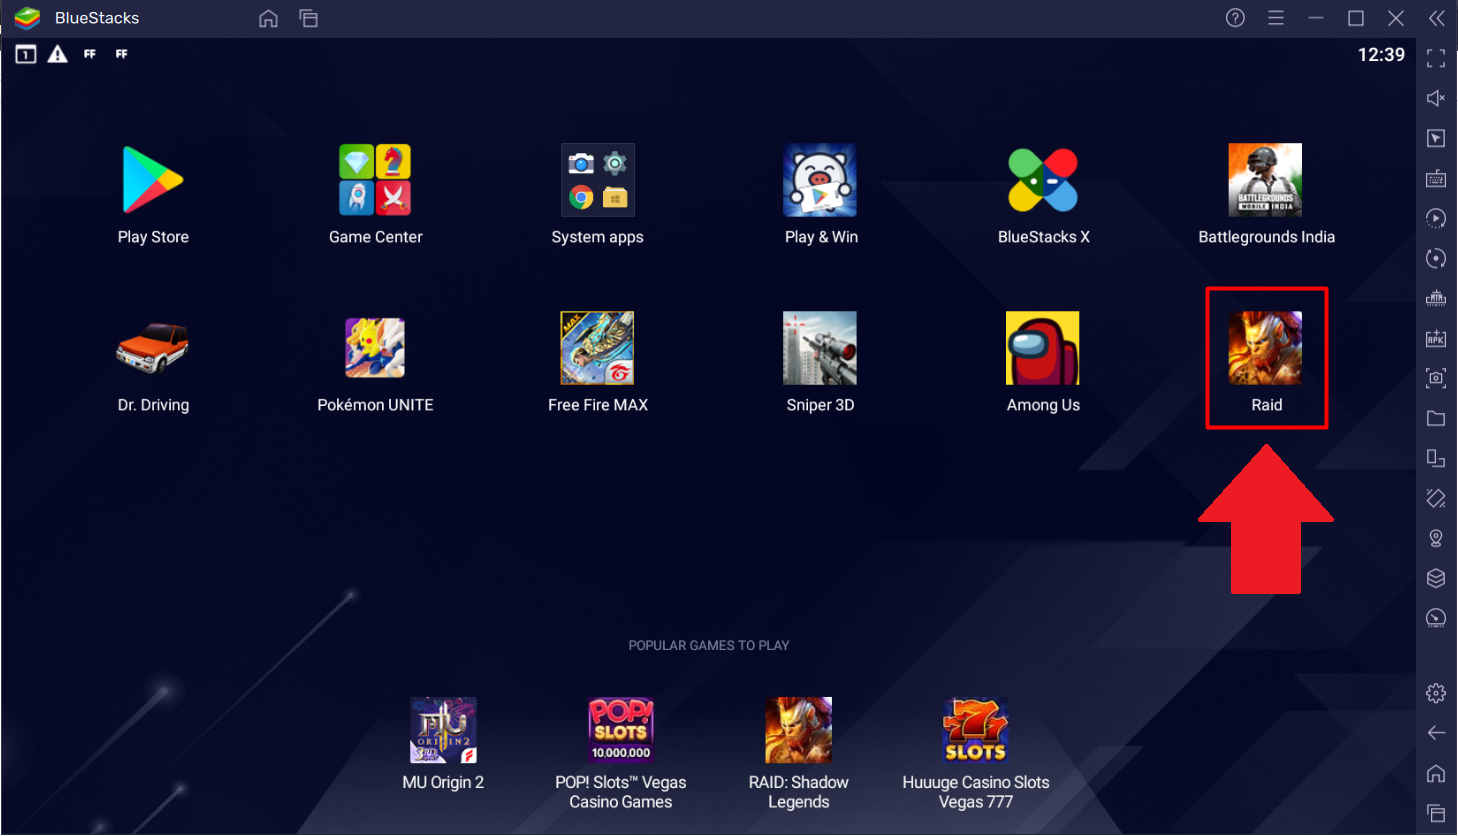Click the 12:39 clock text
Viewport: 1458px width, 836px height.
pos(1381,55)
